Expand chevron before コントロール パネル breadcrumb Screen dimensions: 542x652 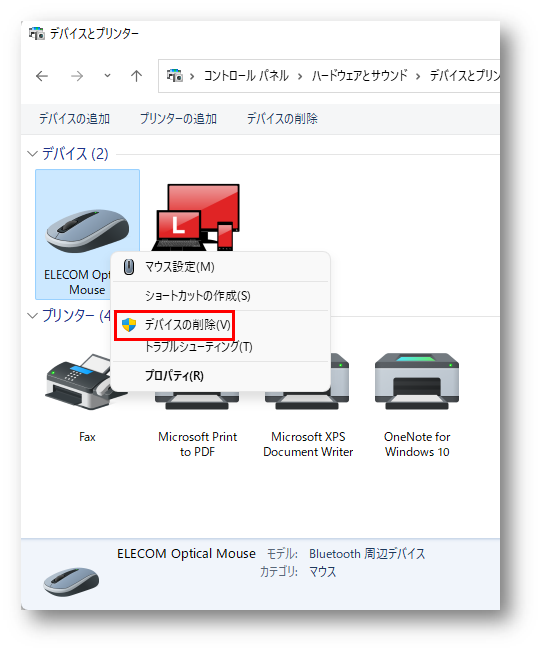click(192, 76)
